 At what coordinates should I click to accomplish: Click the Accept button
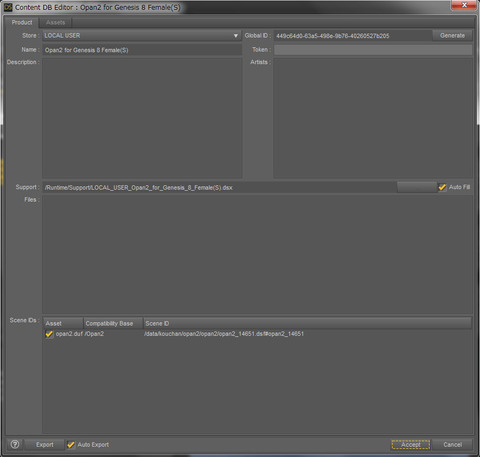[x=410, y=445]
